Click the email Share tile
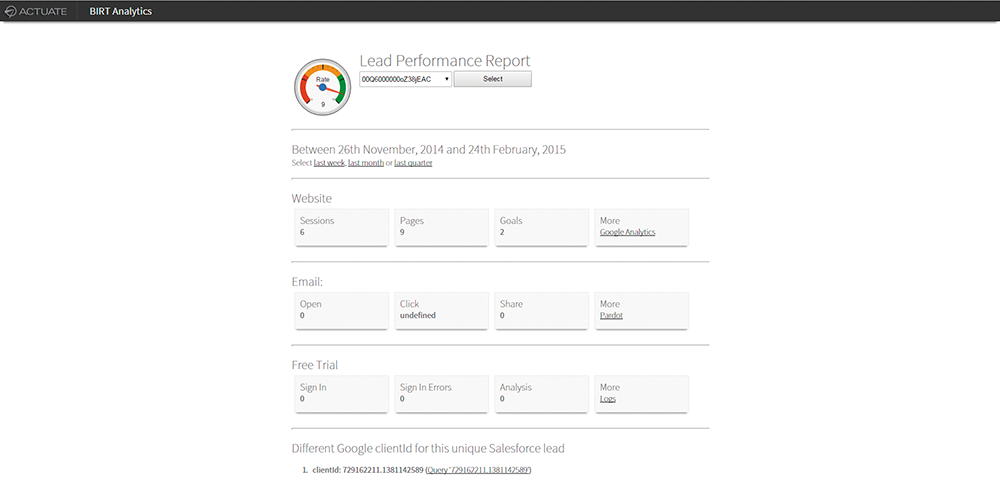 (541, 309)
